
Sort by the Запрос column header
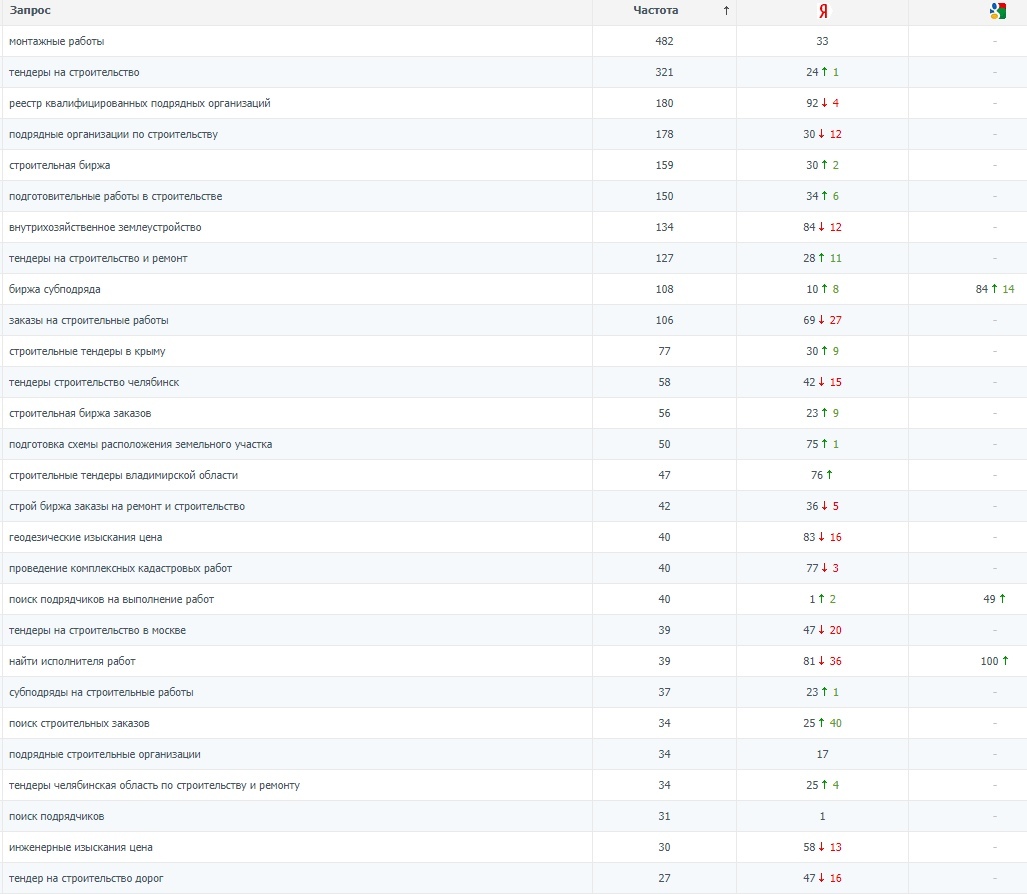30,10
